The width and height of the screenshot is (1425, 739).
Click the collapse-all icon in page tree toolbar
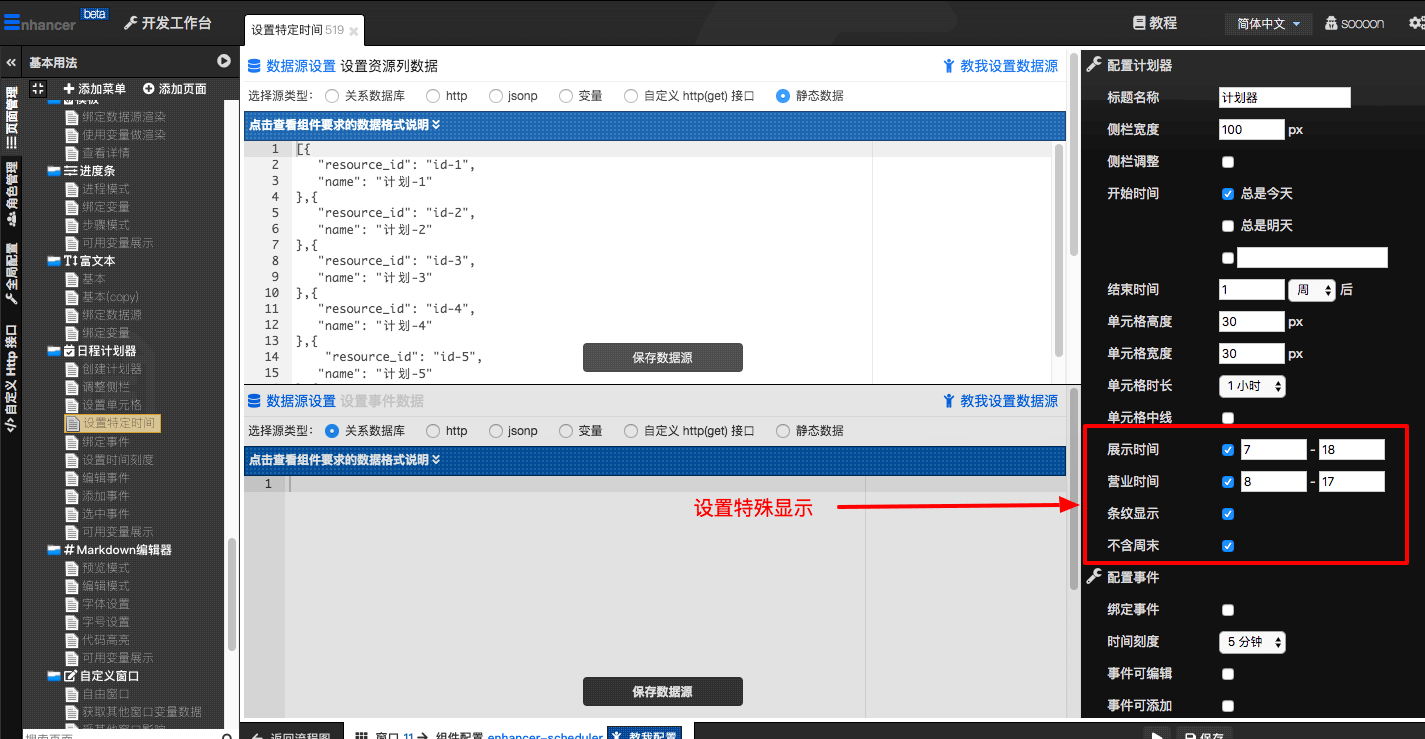pyautogui.click(x=38, y=89)
